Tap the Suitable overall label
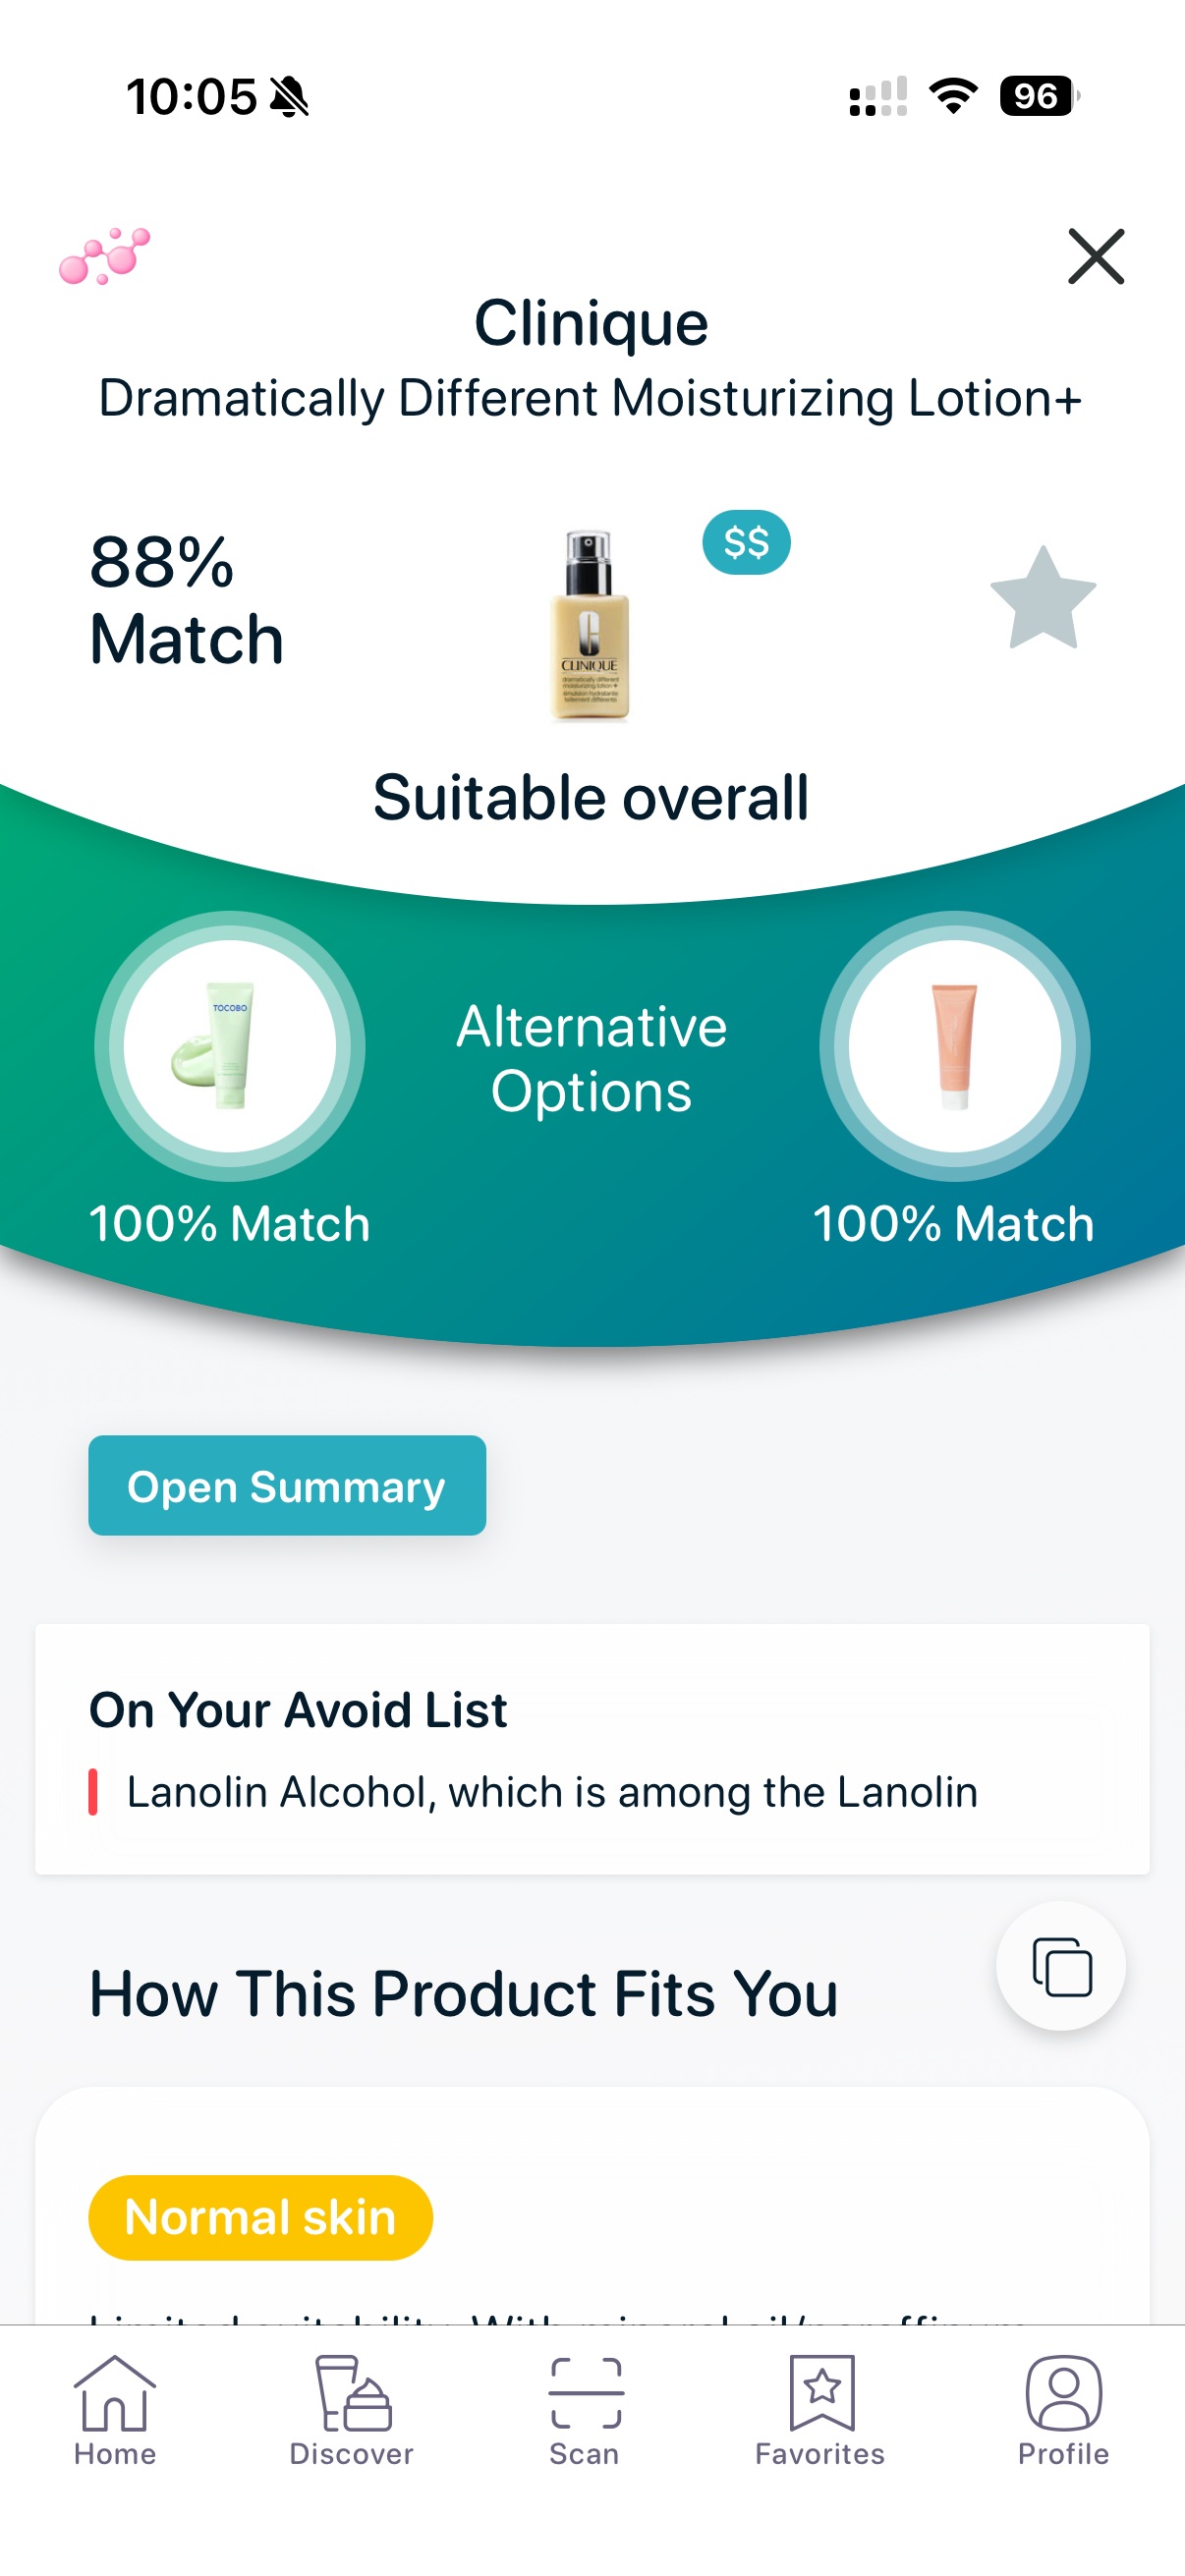 point(592,796)
